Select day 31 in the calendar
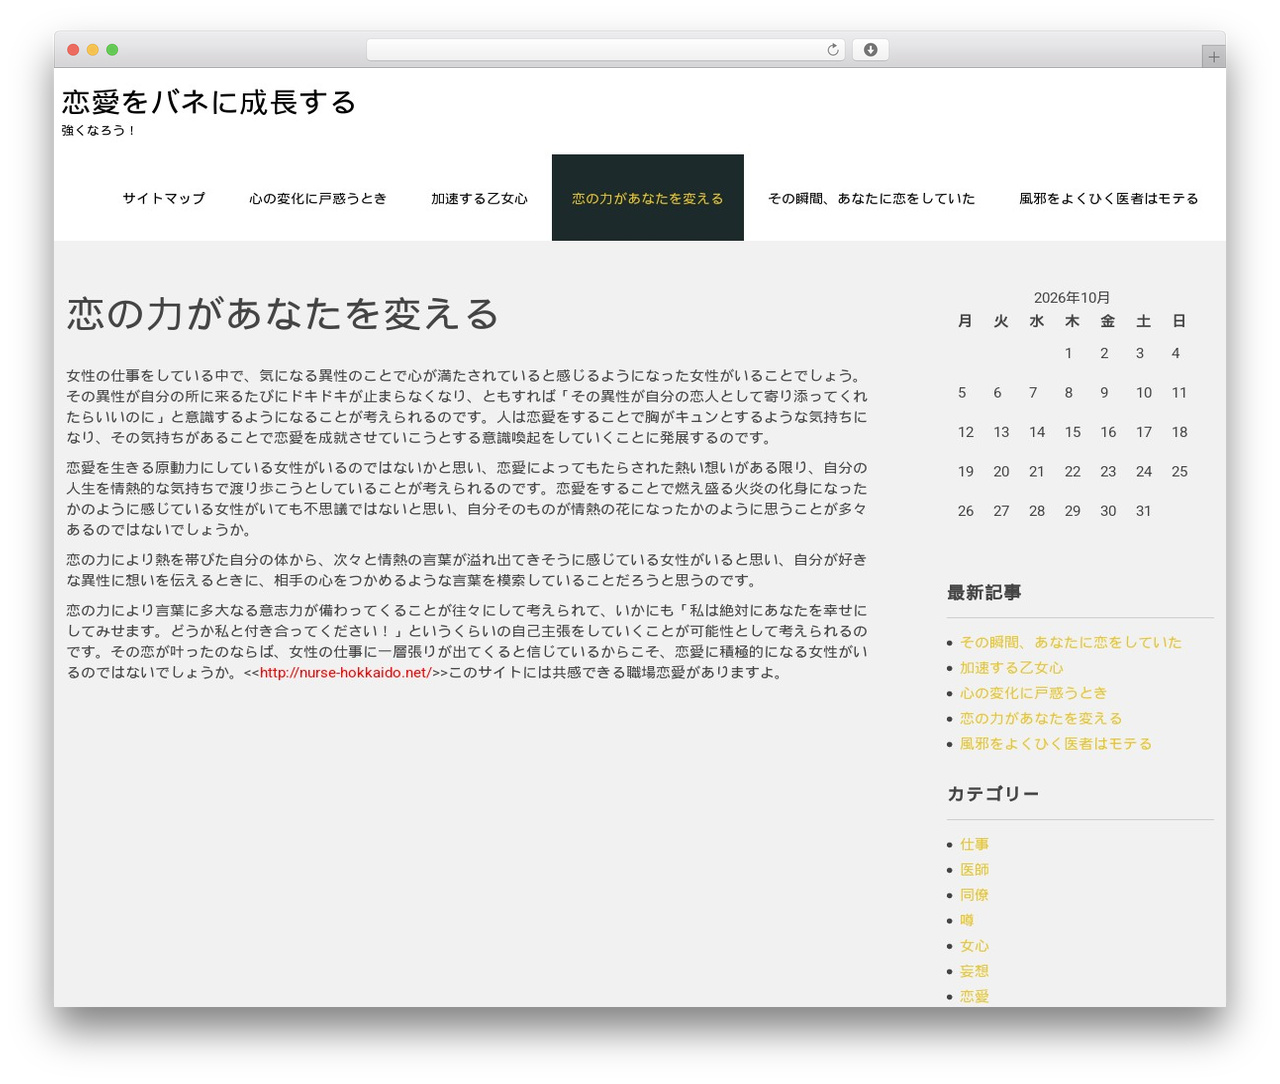This screenshot has width=1280, height=1084. pos(1144,511)
